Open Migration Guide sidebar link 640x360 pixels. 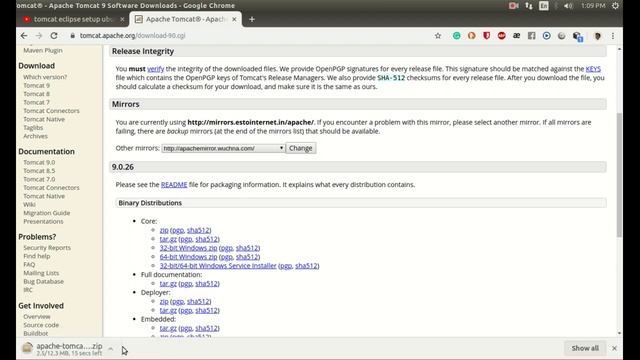point(47,213)
